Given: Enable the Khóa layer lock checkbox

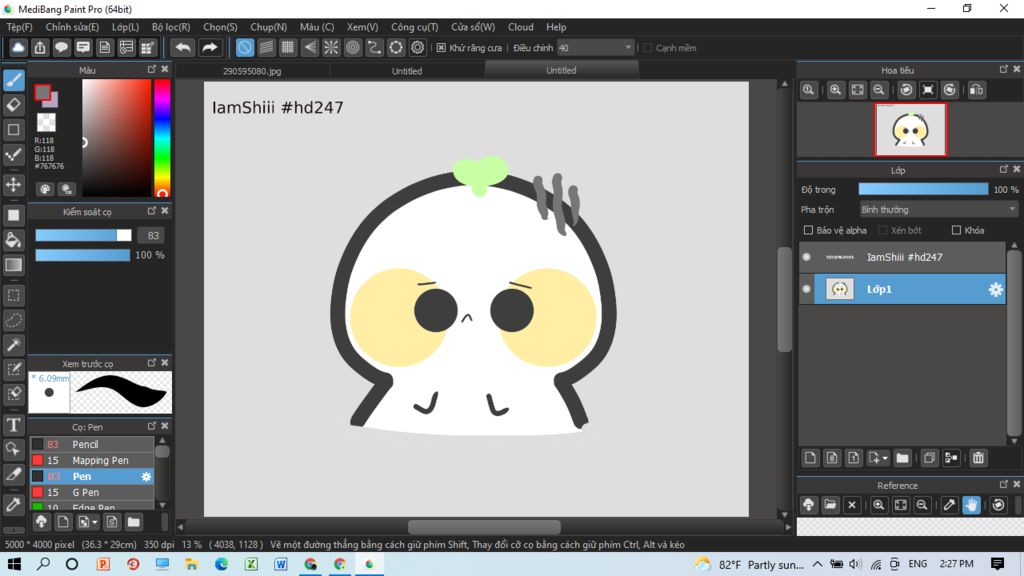Looking at the screenshot, I should coord(956,230).
